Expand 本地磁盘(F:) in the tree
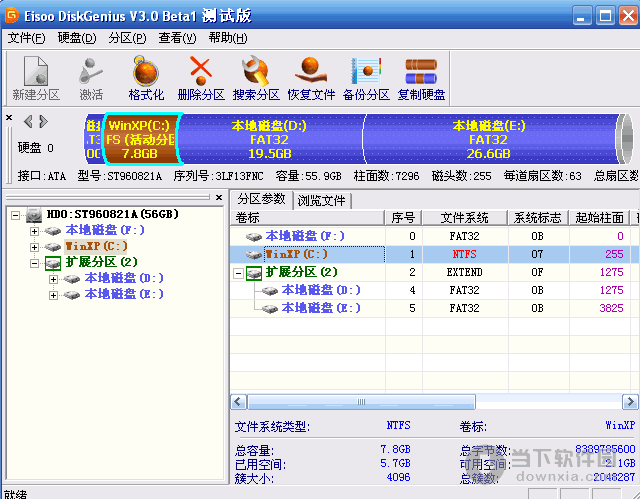The height and width of the screenshot is (499, 640). (x=34, y=231)
